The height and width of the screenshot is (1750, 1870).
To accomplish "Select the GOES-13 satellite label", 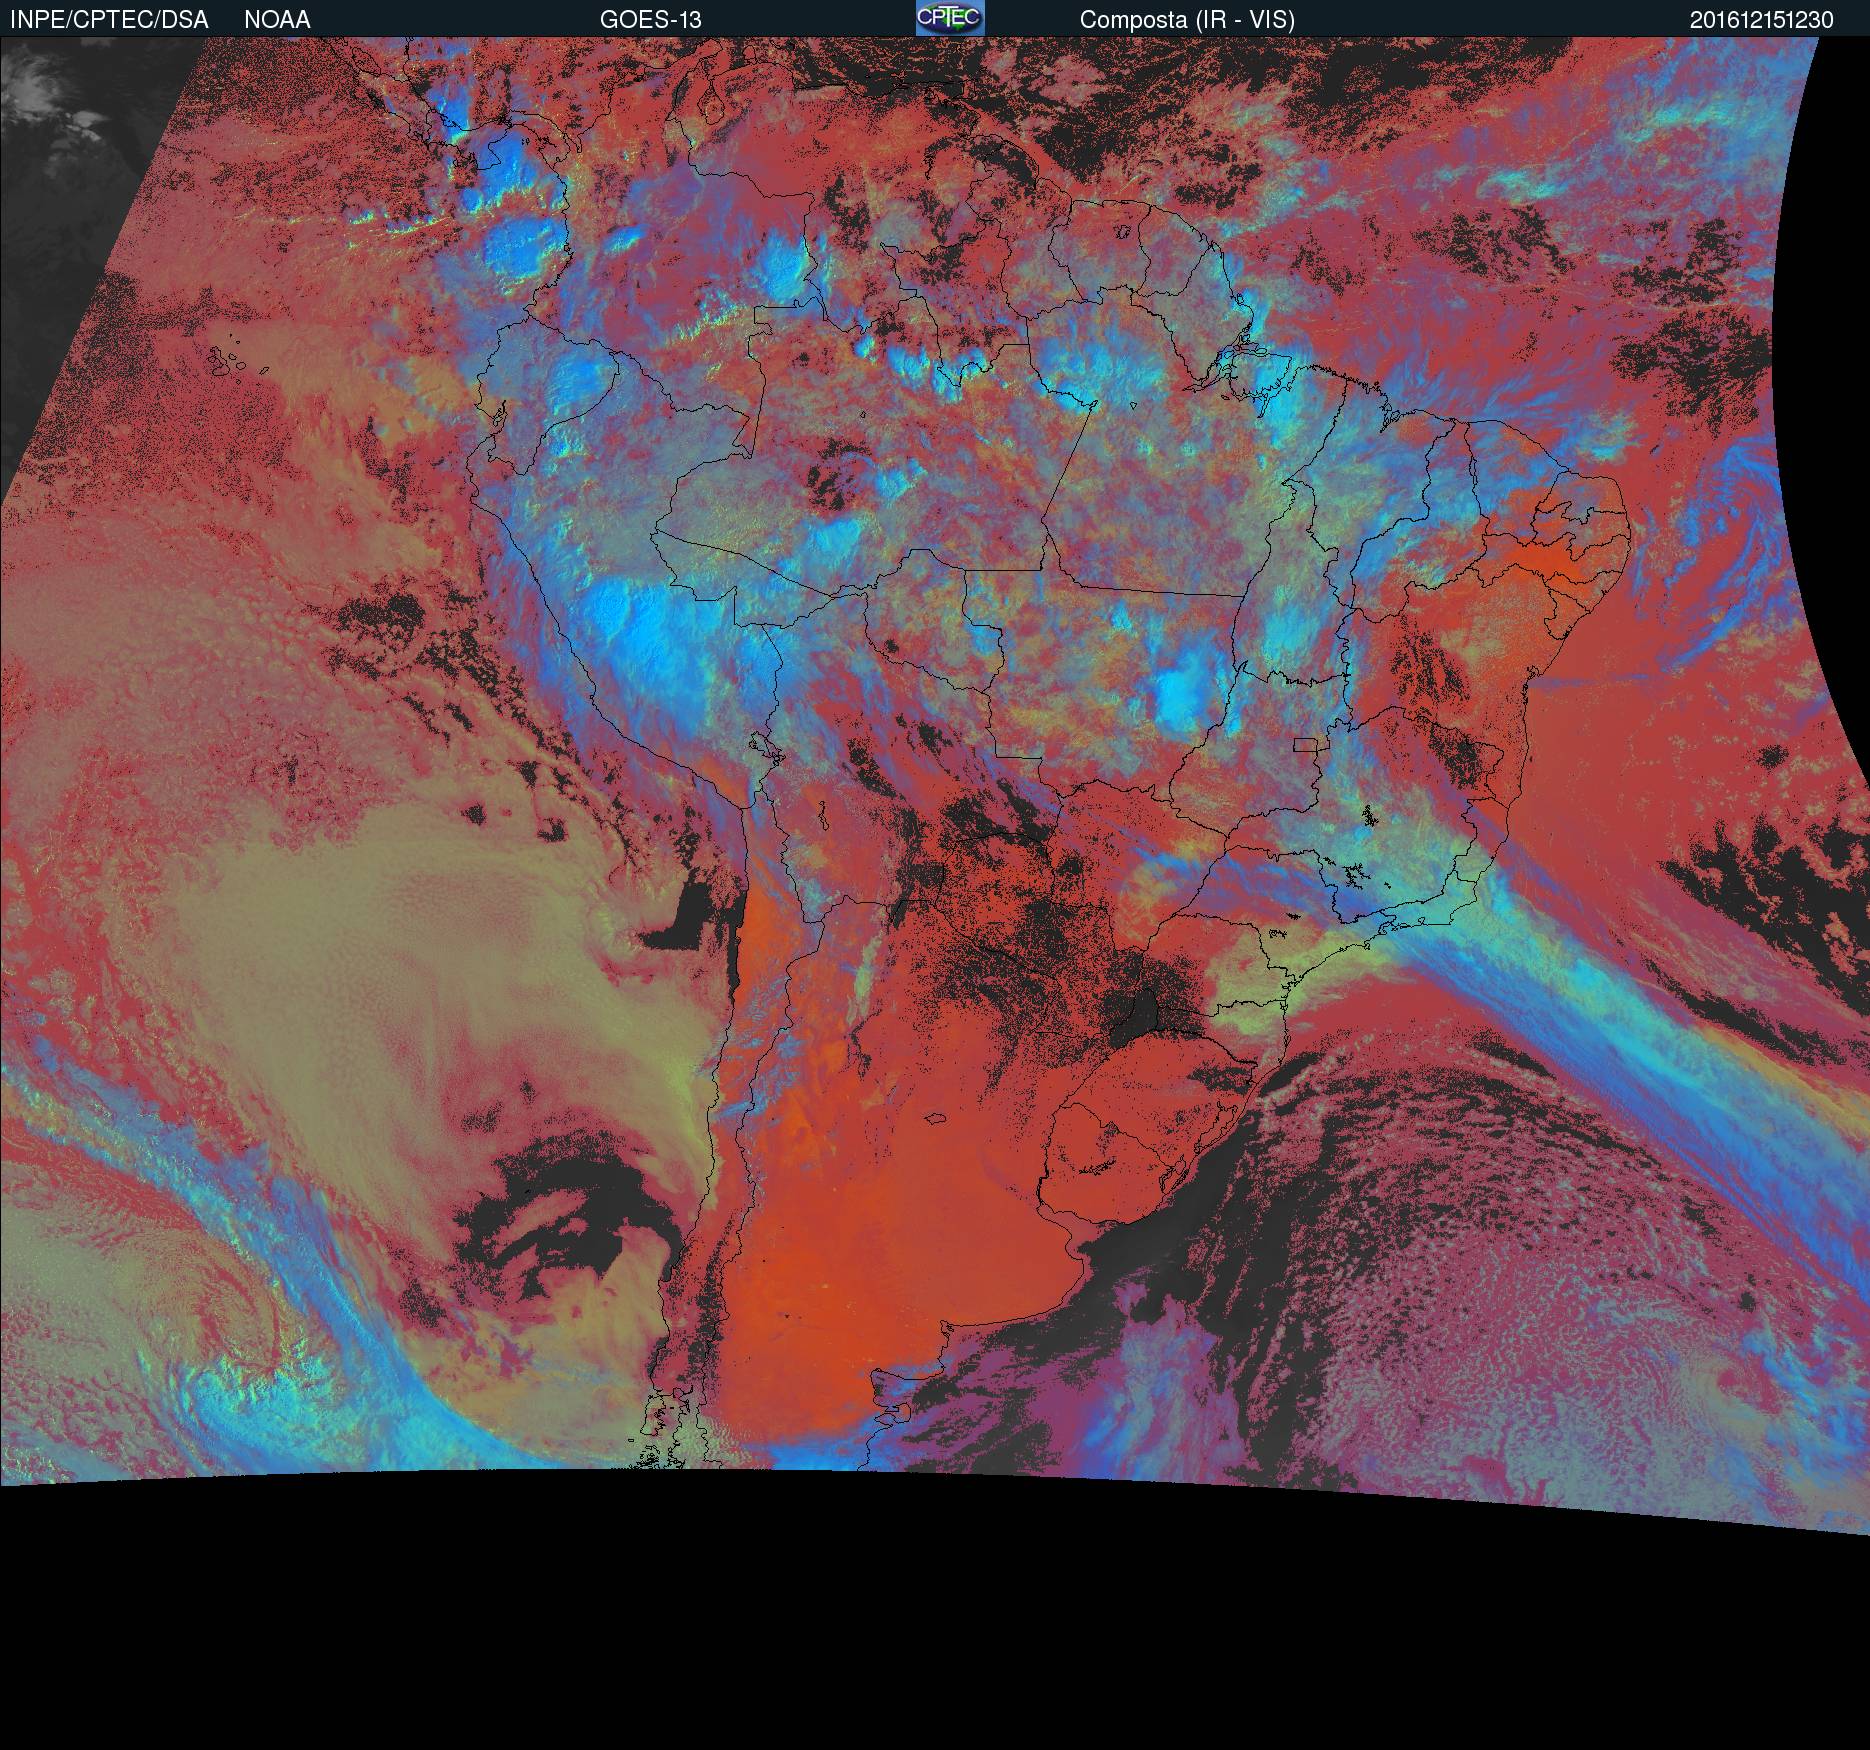I will click(x=650, y=20).
